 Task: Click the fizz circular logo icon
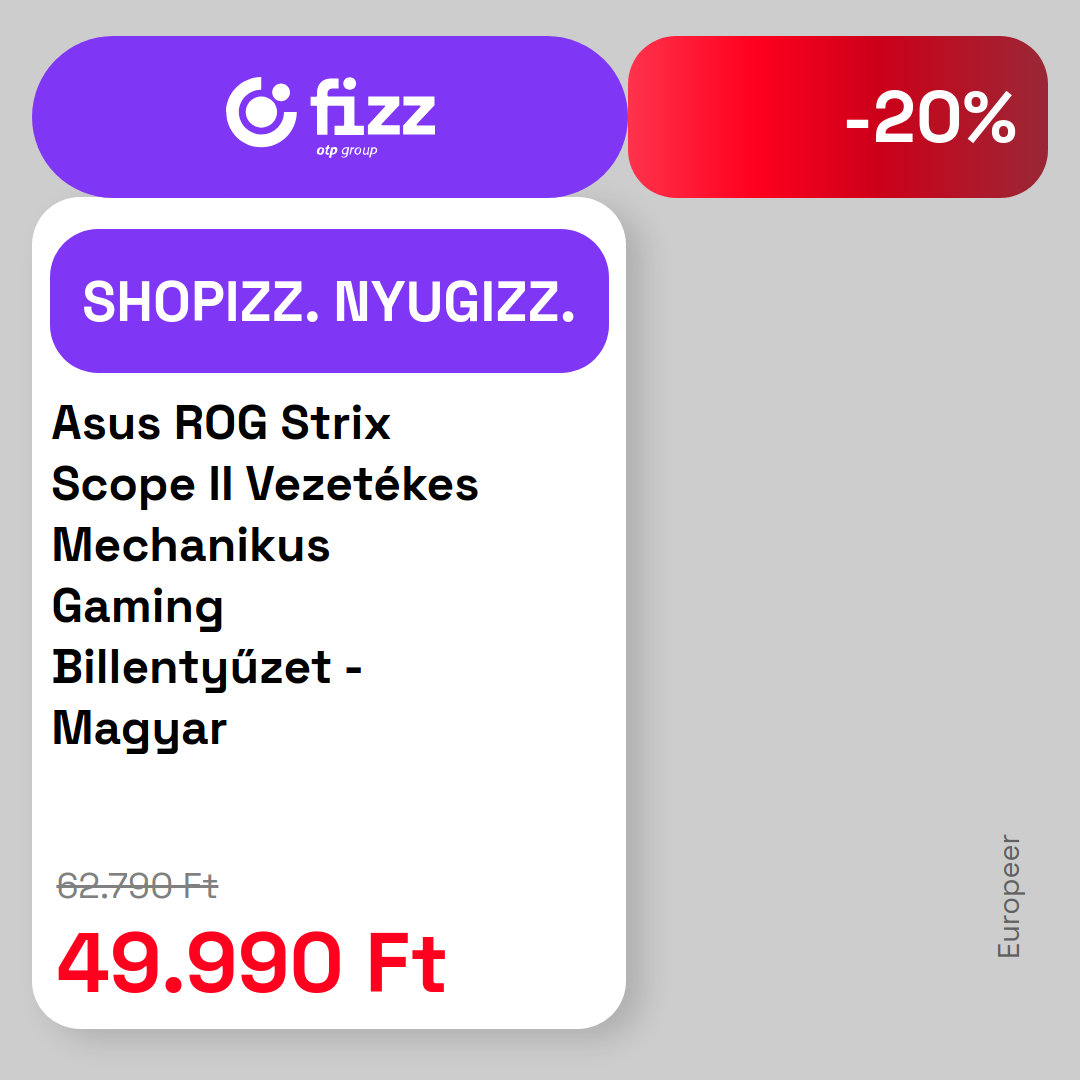click(261, 112)
